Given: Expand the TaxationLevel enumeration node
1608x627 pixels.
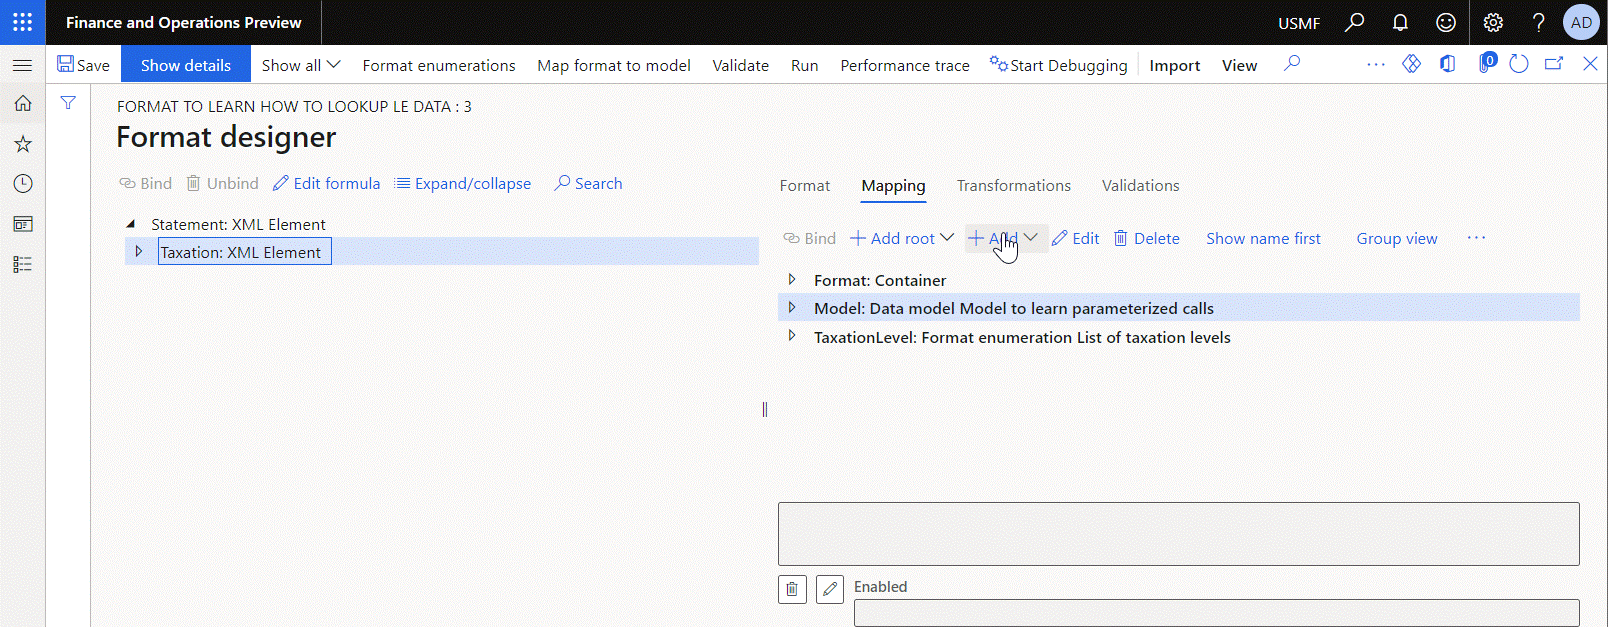Looking at the screenshot, I should (792, 336).
